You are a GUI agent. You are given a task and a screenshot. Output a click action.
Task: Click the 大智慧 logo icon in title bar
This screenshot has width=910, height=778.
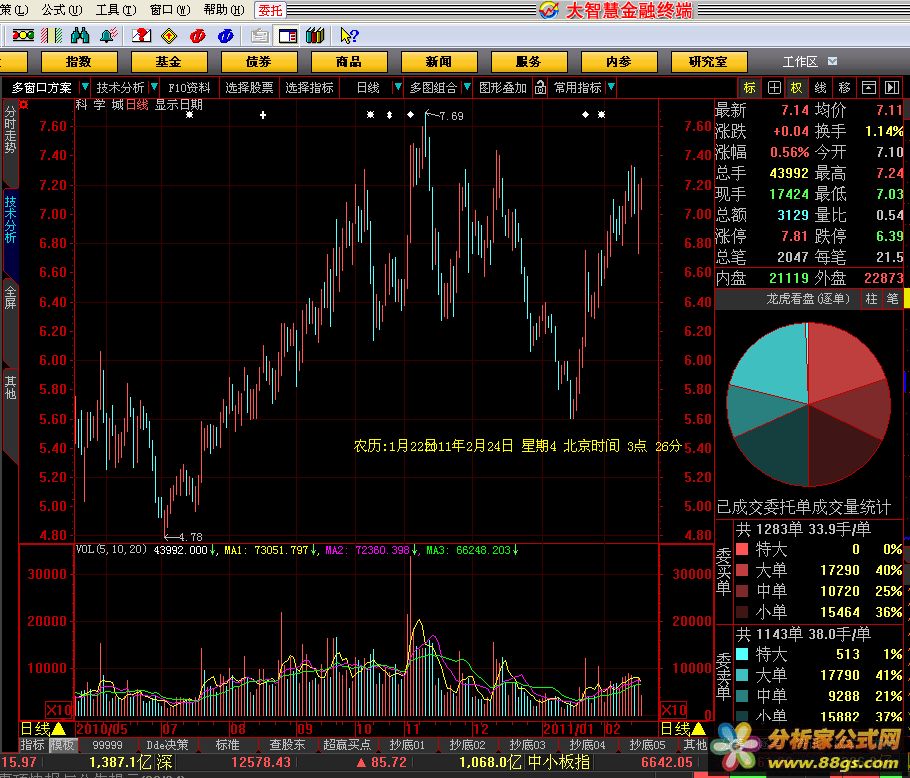pyautogui.click(x=548, y=10)
